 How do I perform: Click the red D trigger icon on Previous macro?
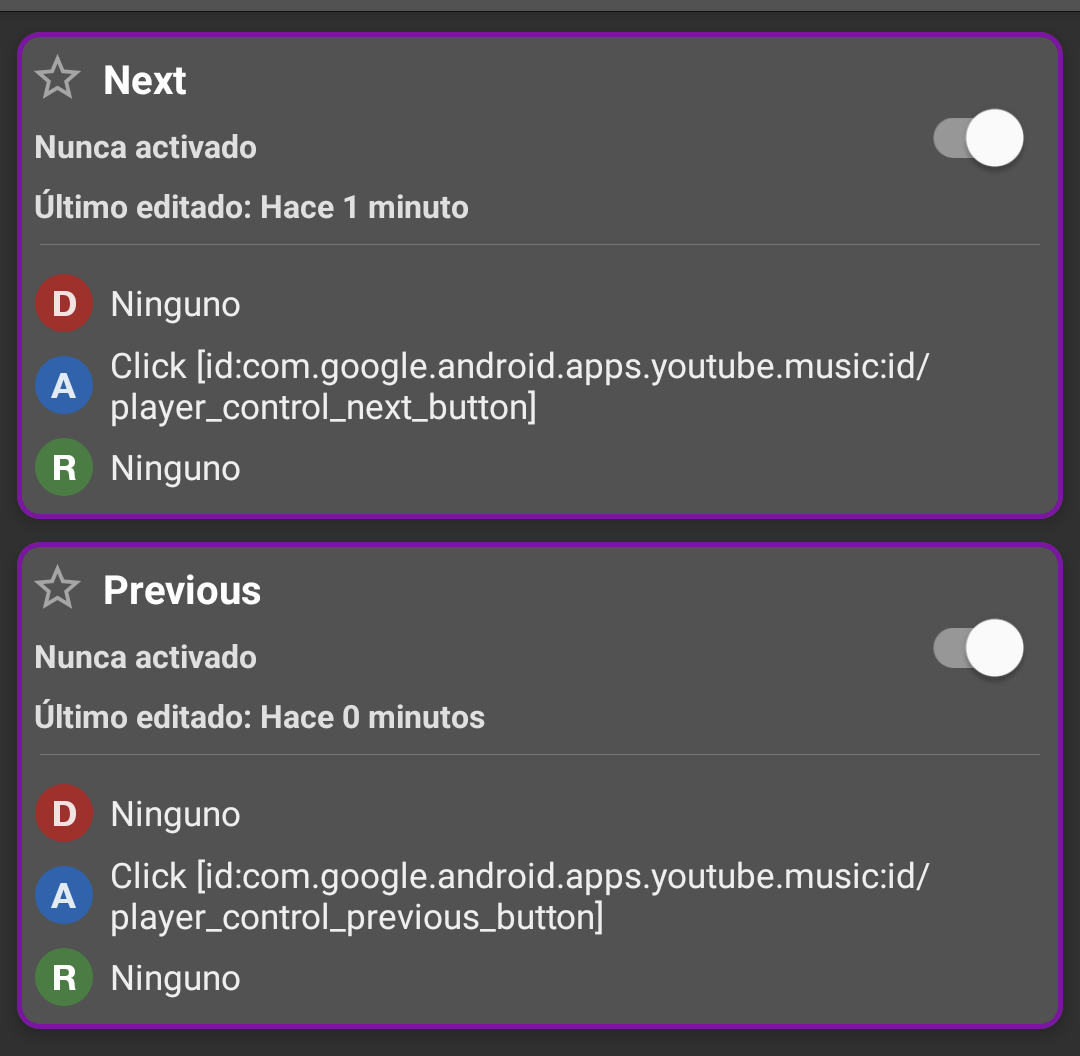pyautogui.click(x=63, y=813)
